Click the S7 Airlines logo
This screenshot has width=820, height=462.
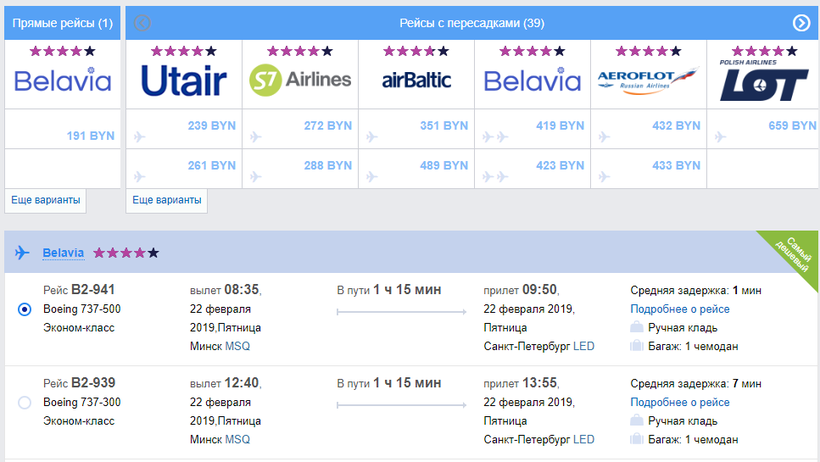301,80
